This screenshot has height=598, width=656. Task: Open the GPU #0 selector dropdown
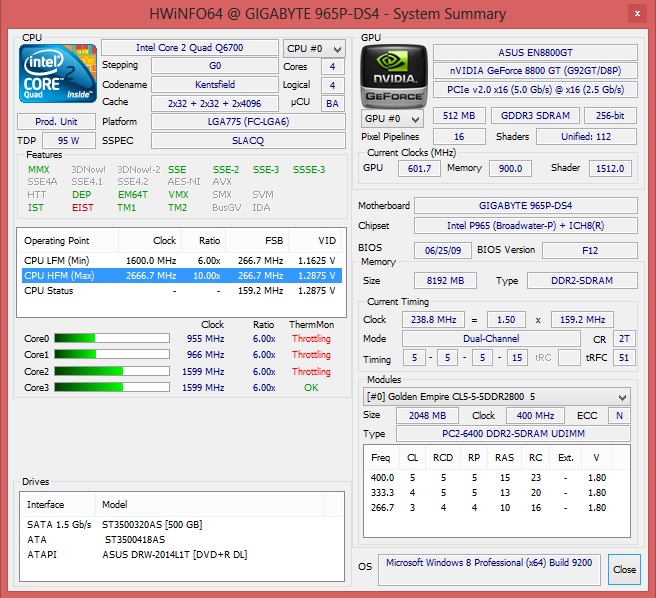392,119
